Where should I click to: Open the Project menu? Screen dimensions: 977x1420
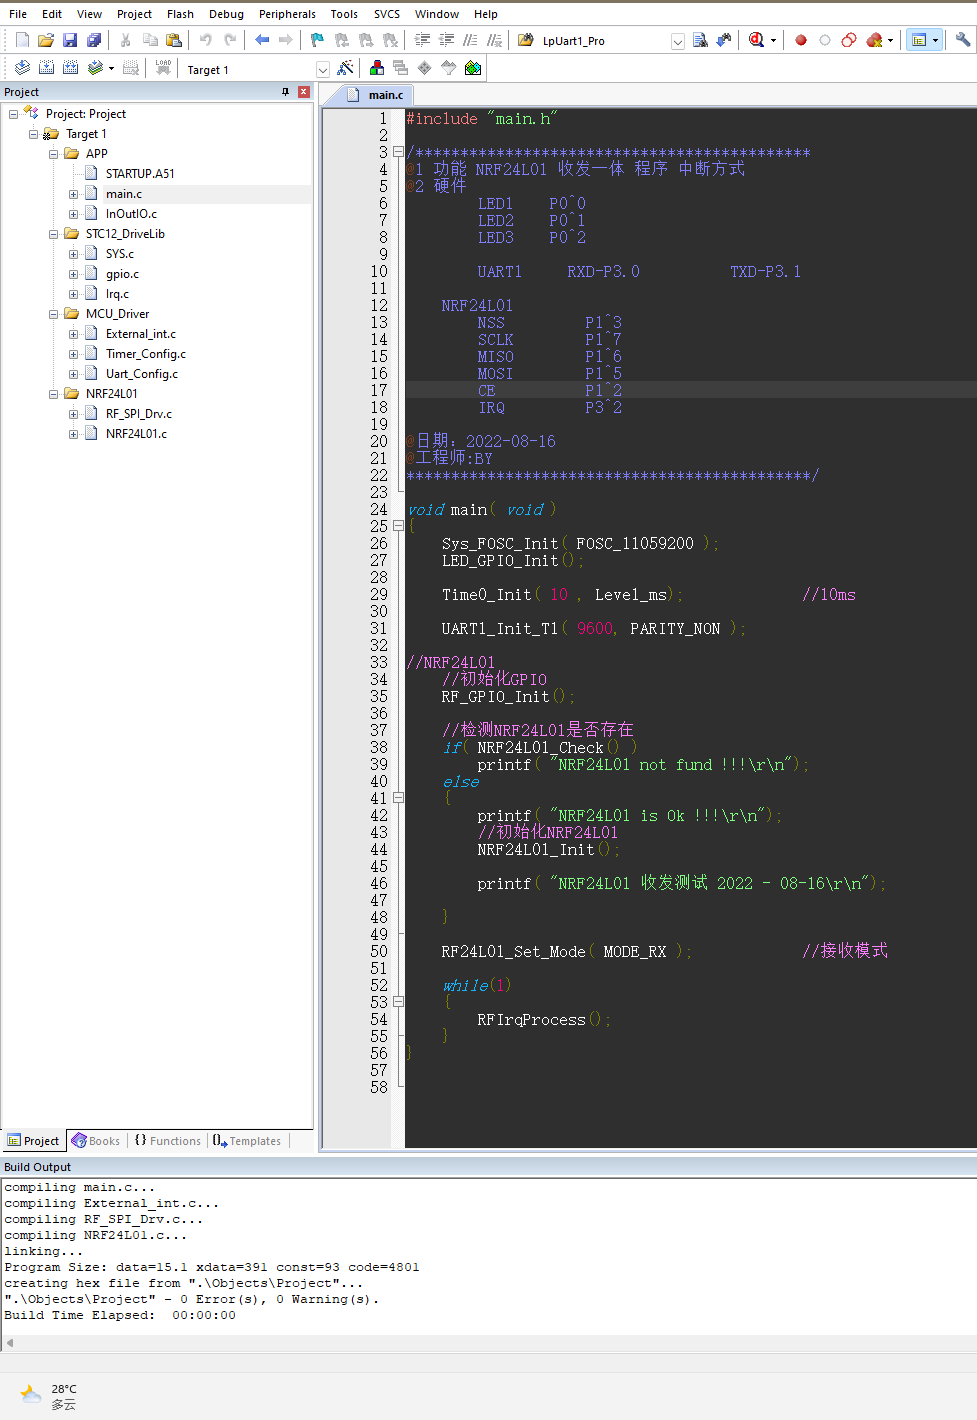click(x=134, y=14)
